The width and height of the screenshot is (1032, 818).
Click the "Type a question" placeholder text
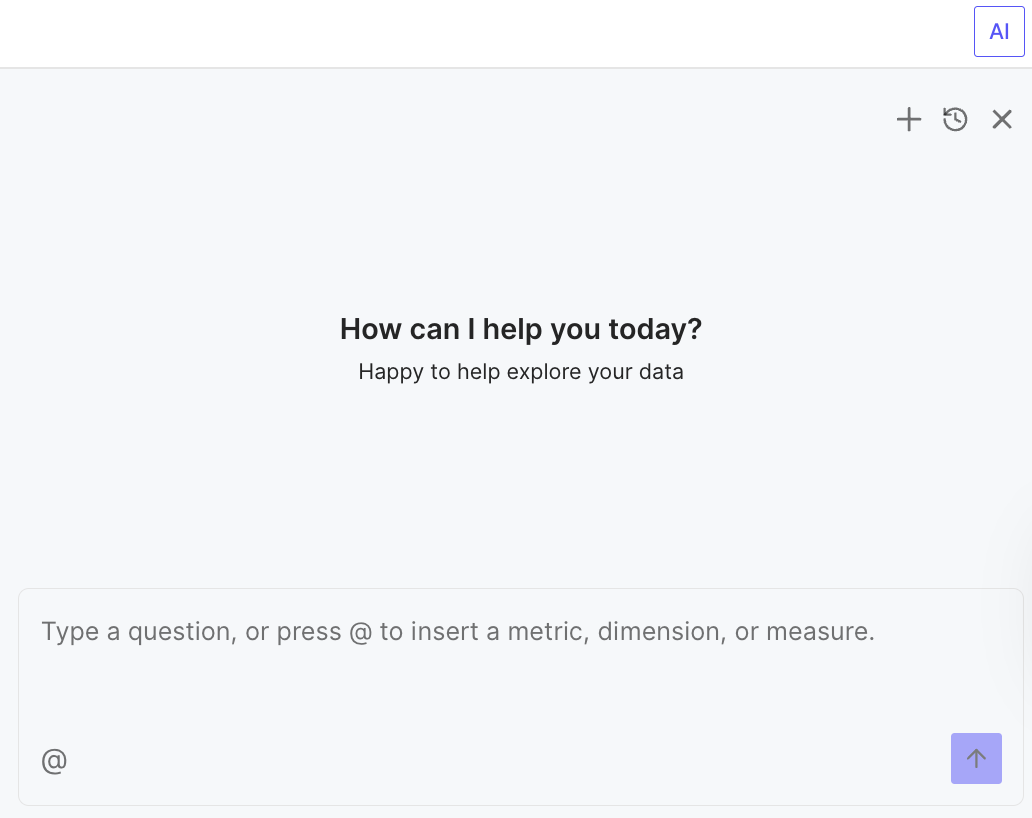(458, 632)
